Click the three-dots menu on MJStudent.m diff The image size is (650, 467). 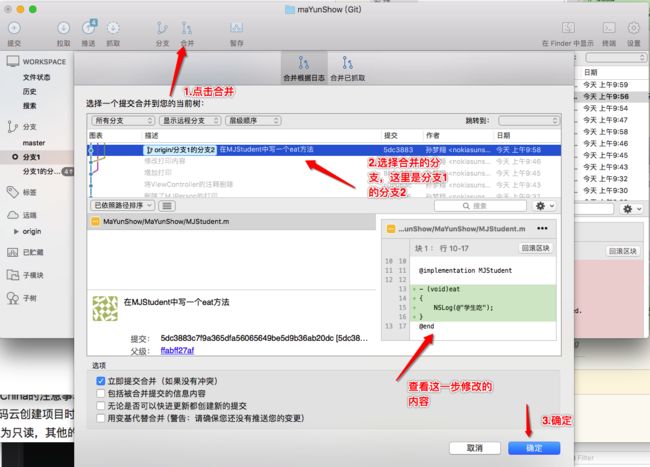[x=542, y=228]
